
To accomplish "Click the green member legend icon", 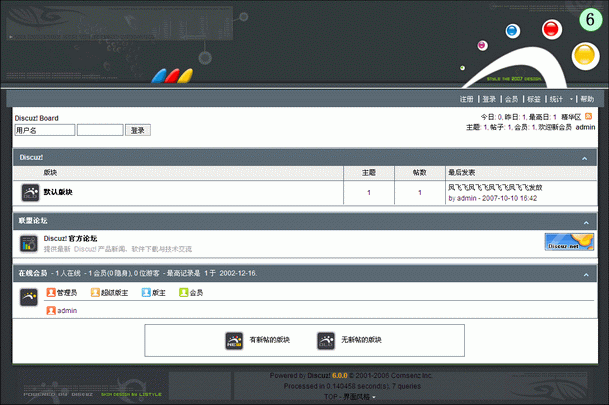I will click(x=183, y=292).
